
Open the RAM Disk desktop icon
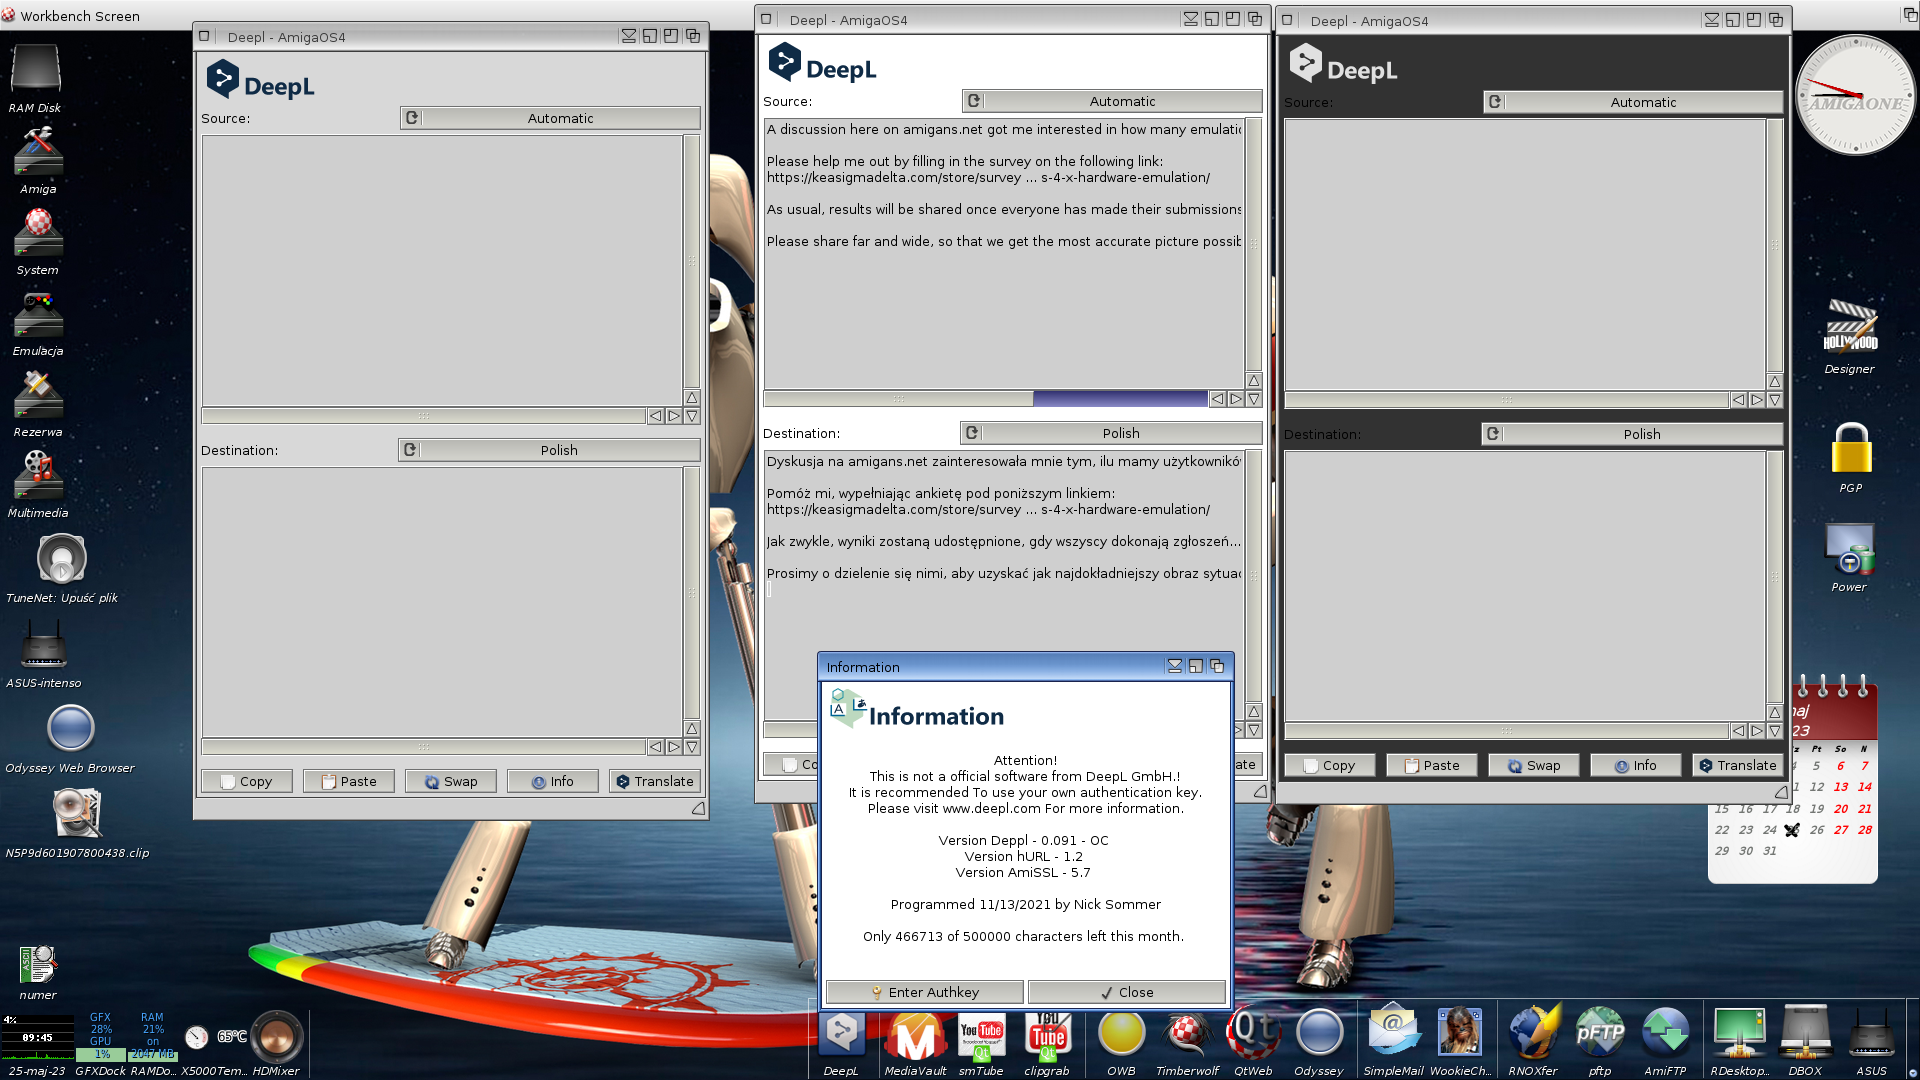tap(36, 70)
